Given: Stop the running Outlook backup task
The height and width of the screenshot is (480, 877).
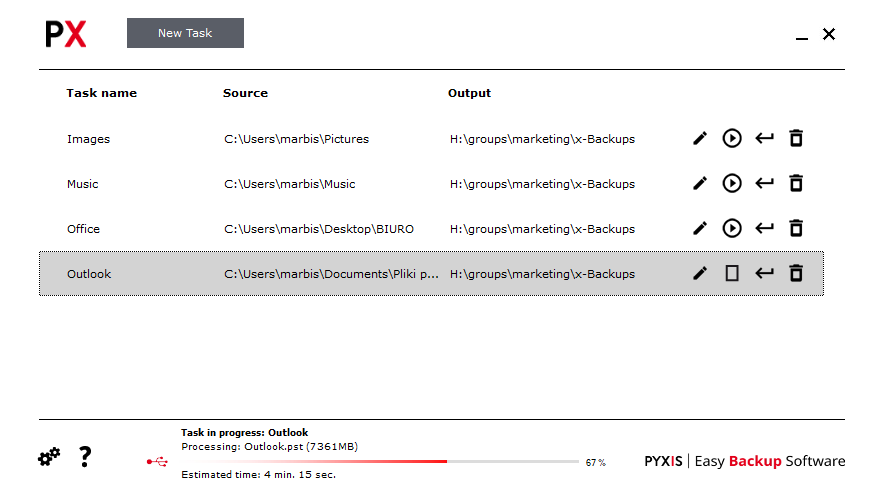Looking at the screenshot, I should (x=732, y=273).
